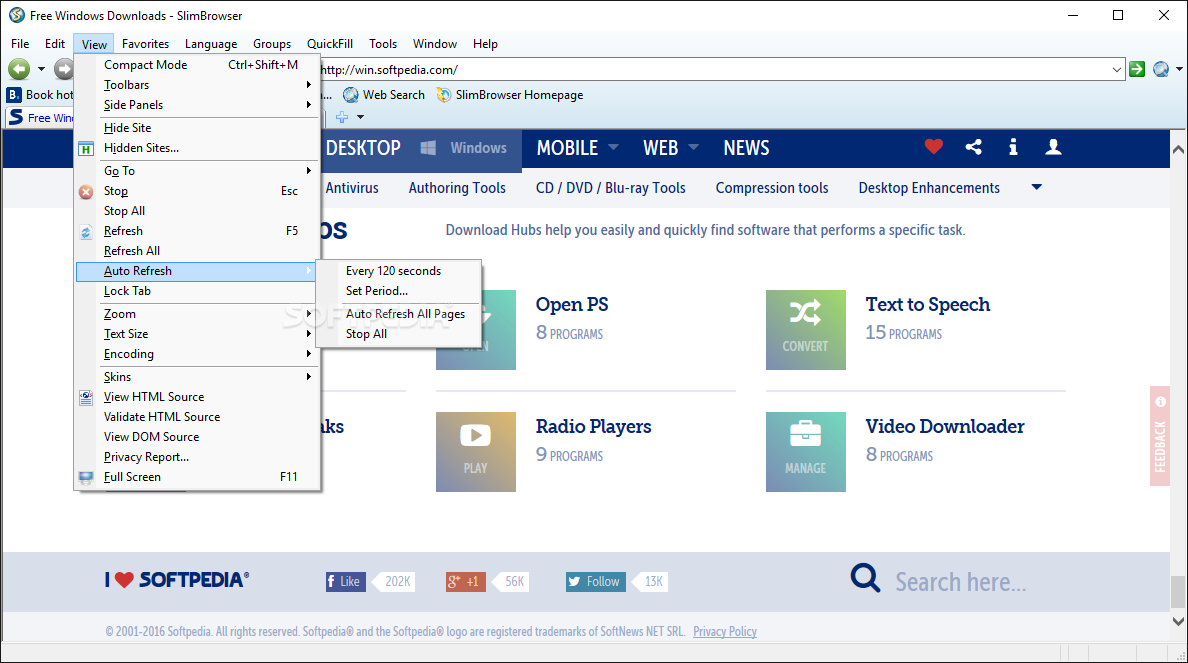1188x663 pixels.
Task: Select Auto Refresh All Pages
Action: 399,314
